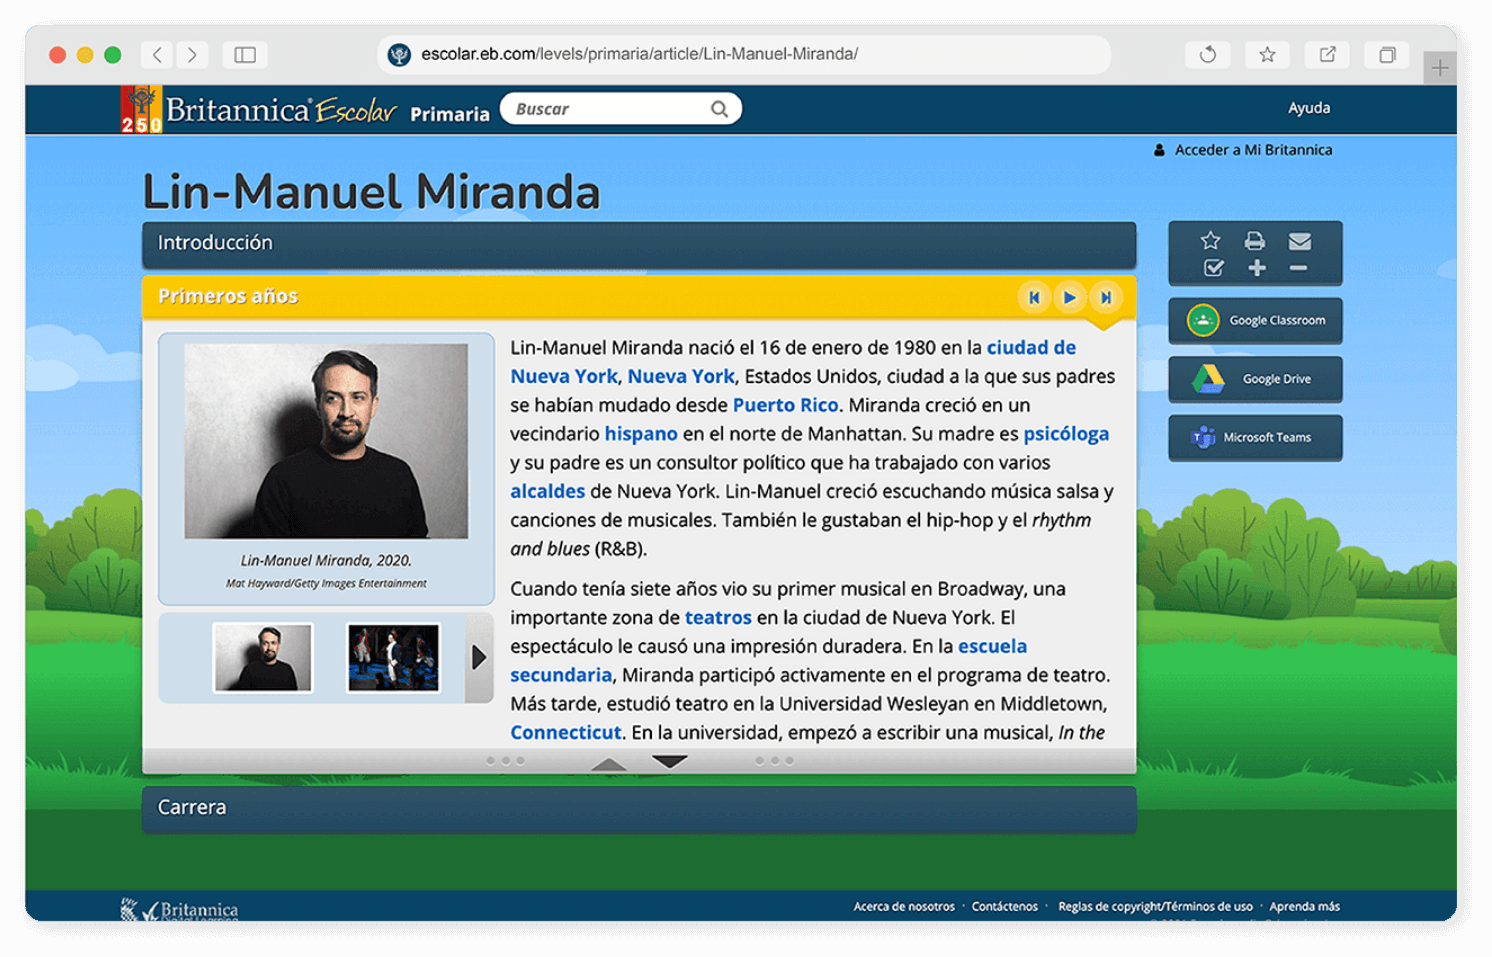Viewport: 1492px width, 957px height.
Task: Click the Britannica Escolar logo
Action: point(259,109)
